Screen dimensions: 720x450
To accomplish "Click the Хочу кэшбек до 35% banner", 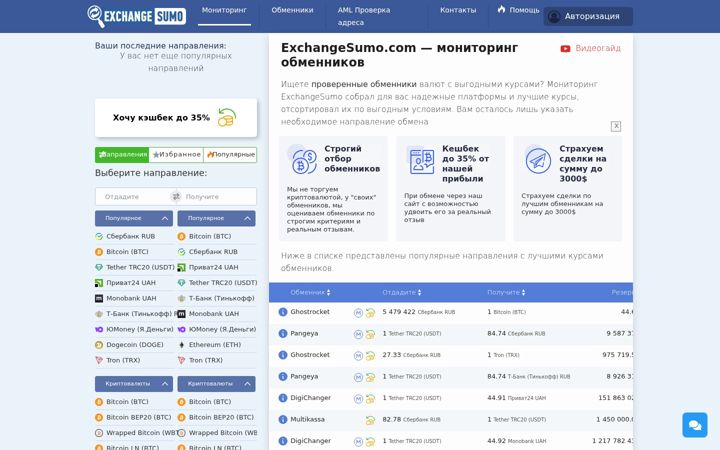I will tap(176, 118).
